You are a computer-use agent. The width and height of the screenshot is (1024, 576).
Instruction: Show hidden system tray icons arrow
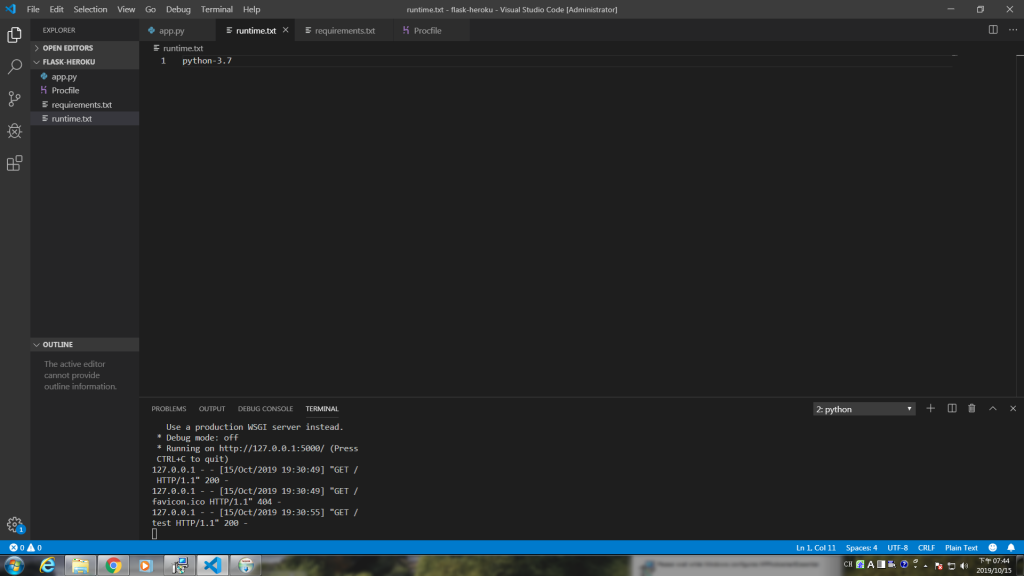925,566
